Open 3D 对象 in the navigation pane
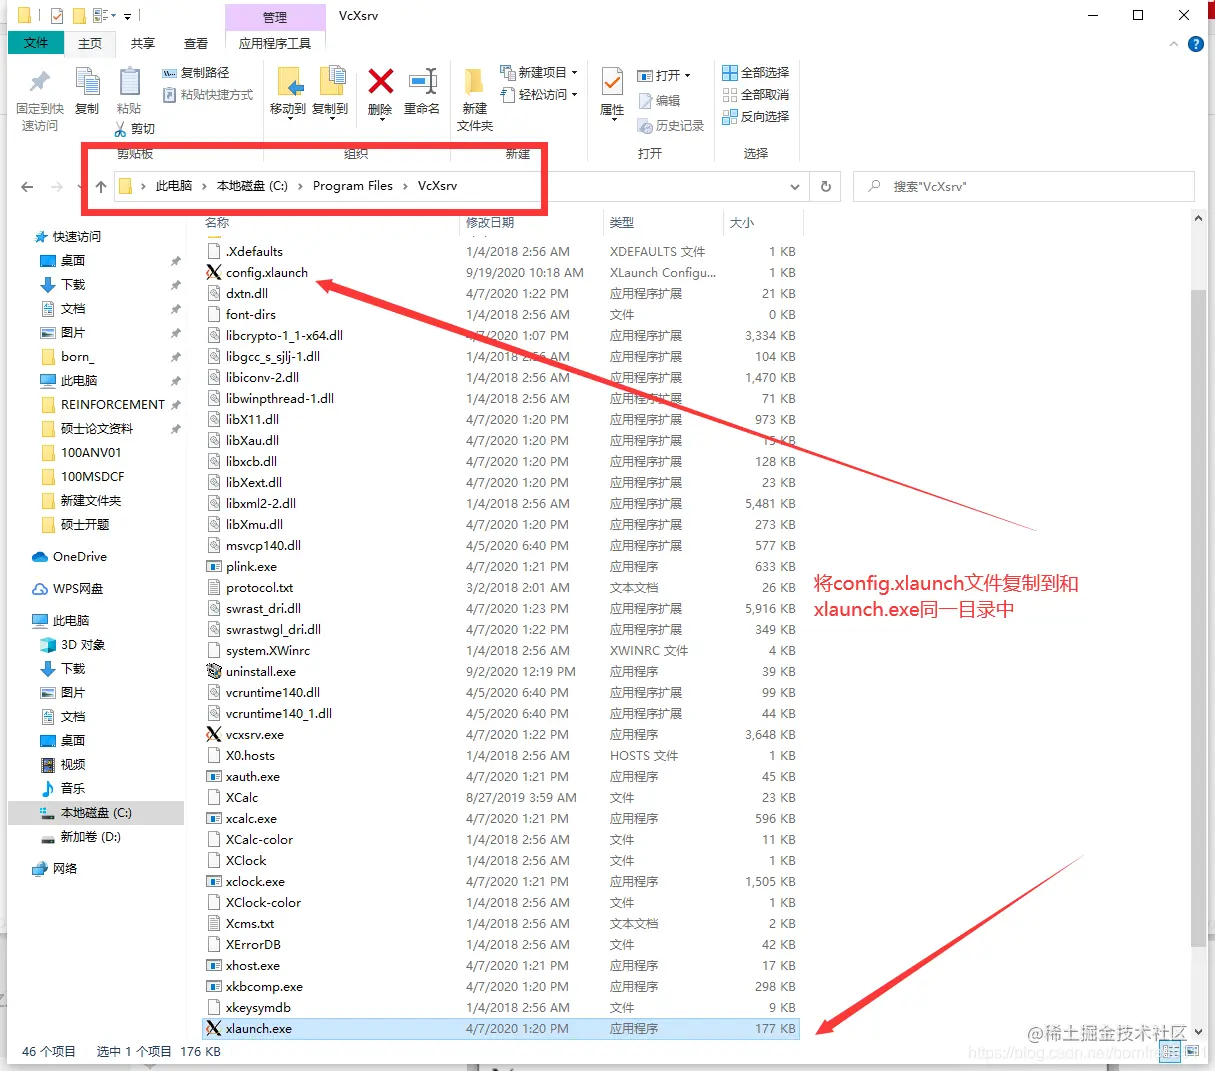1215x1071 pixels. pyautogui.click(x=82, y=645)
